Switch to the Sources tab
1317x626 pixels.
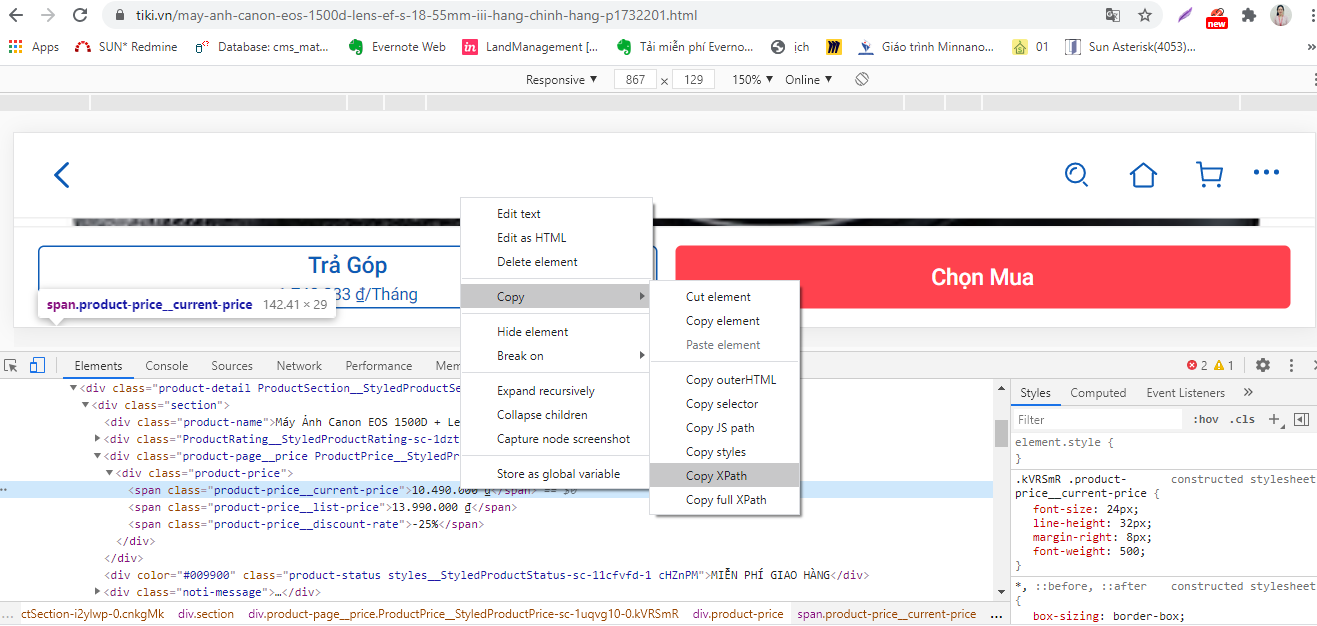pos(232,366)
